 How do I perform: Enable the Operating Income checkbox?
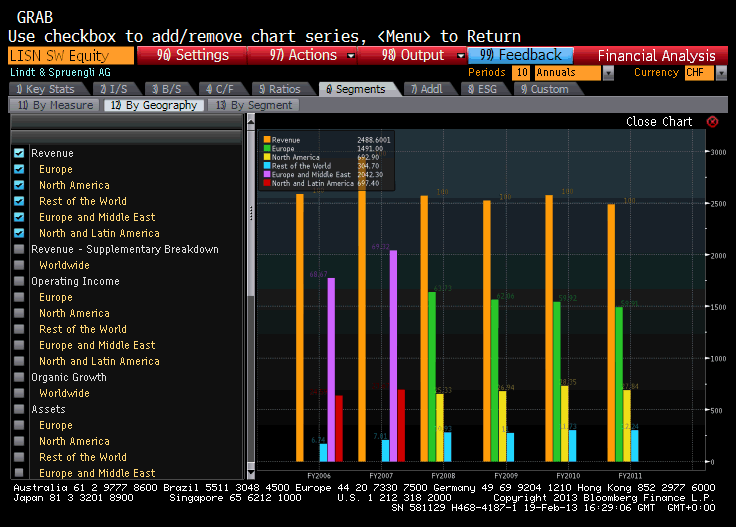[19, 281]
